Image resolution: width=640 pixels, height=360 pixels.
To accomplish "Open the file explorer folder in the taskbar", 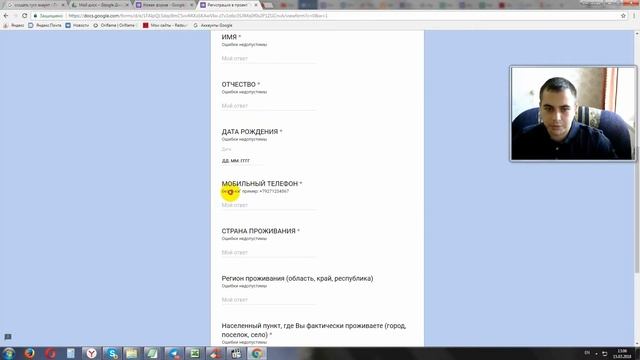I will [132, 353].
